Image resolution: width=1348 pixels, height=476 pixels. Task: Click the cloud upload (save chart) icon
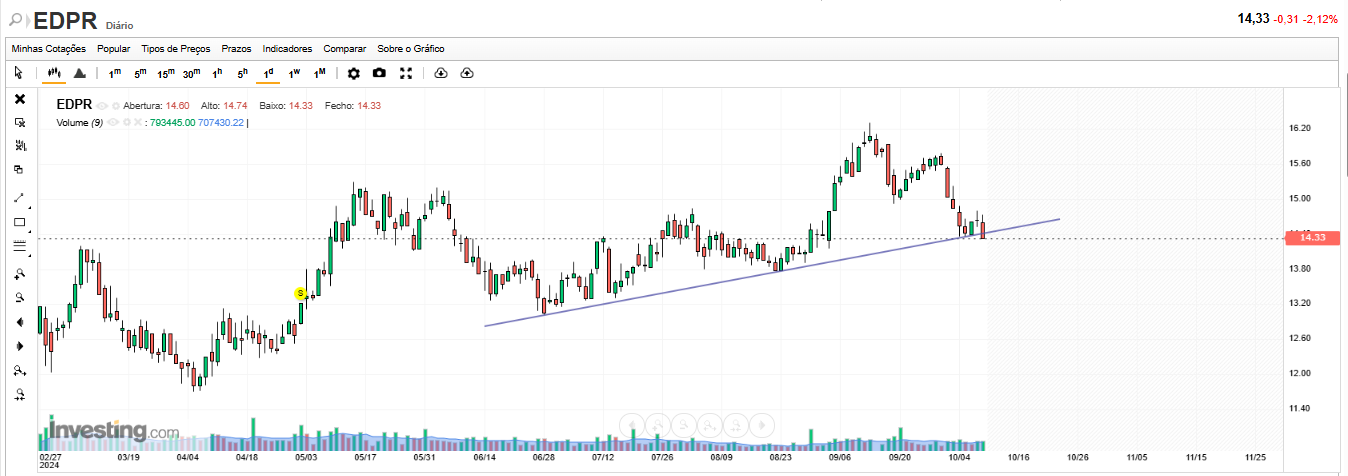(467, 73)
